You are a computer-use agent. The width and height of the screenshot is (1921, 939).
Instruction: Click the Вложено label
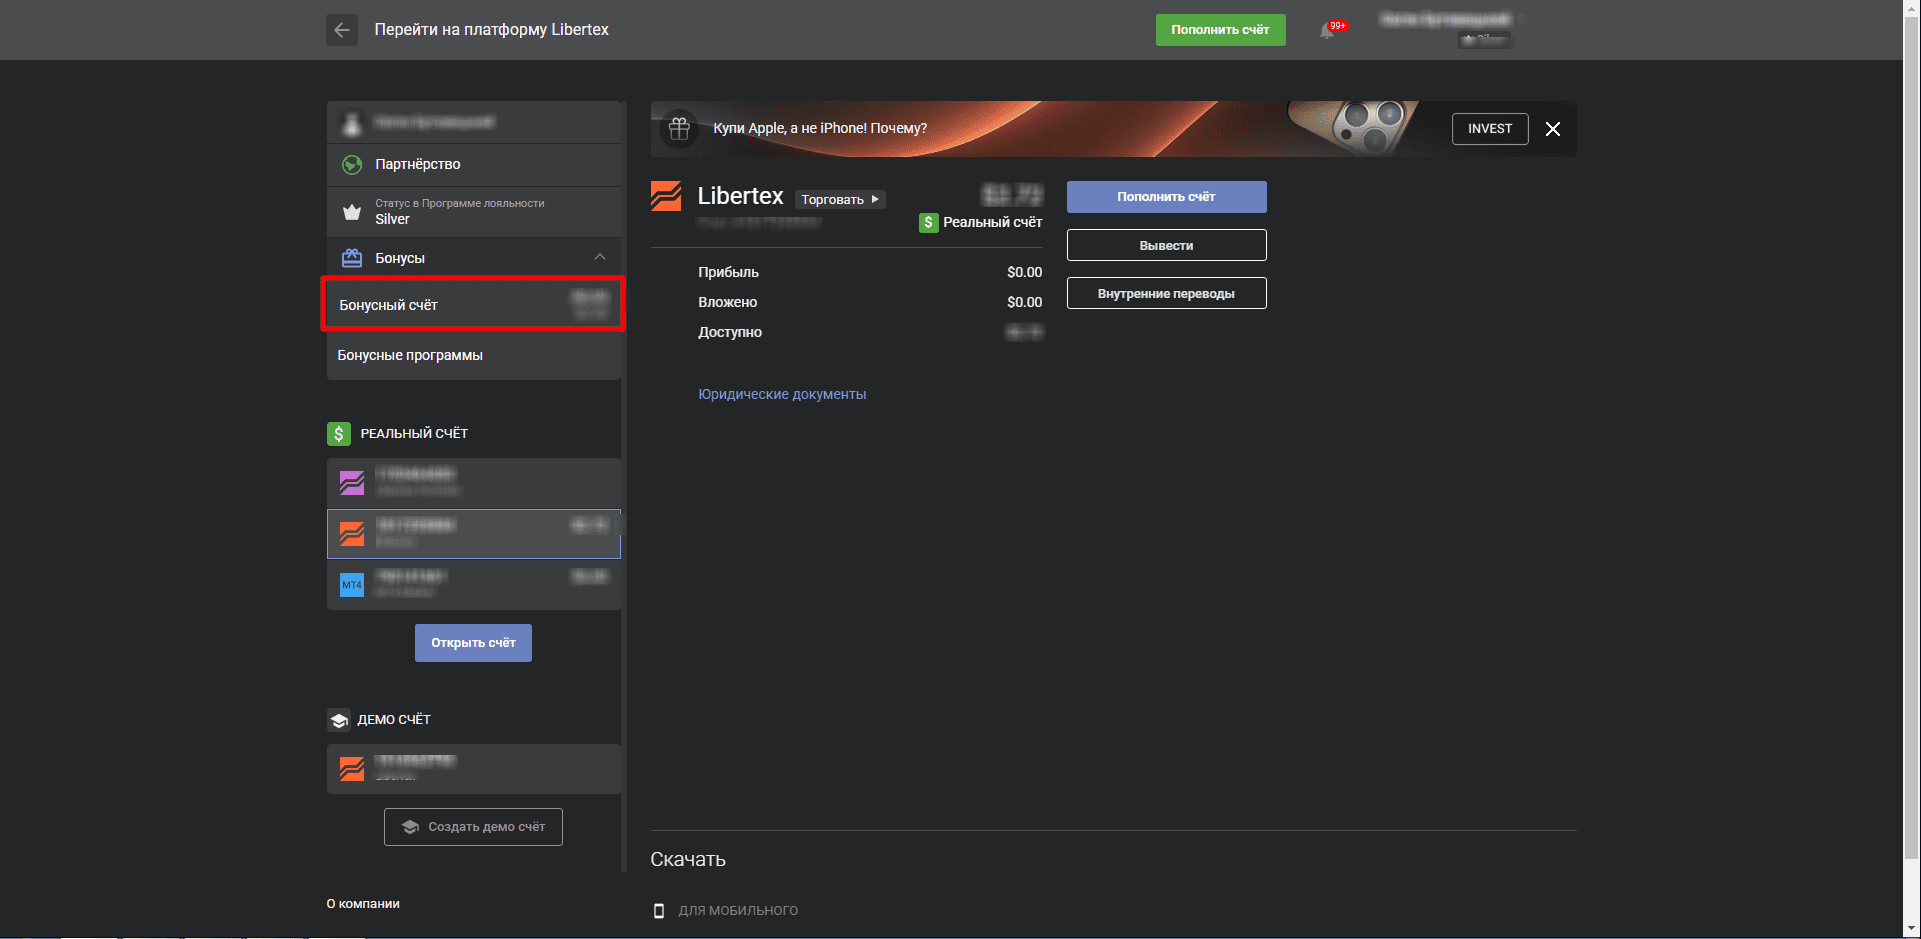[x=728, y=302]
